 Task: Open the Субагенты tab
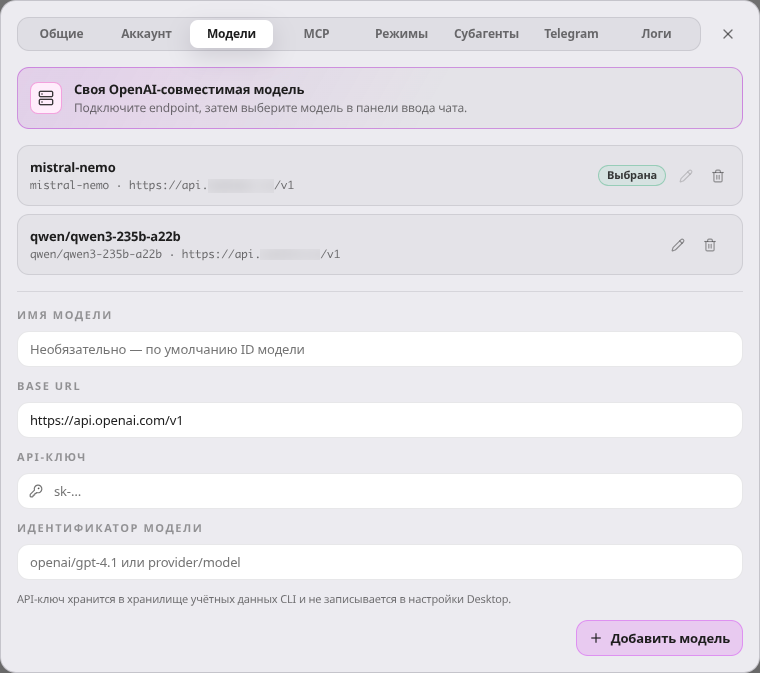pyautogui.click(x=486, y=34)
